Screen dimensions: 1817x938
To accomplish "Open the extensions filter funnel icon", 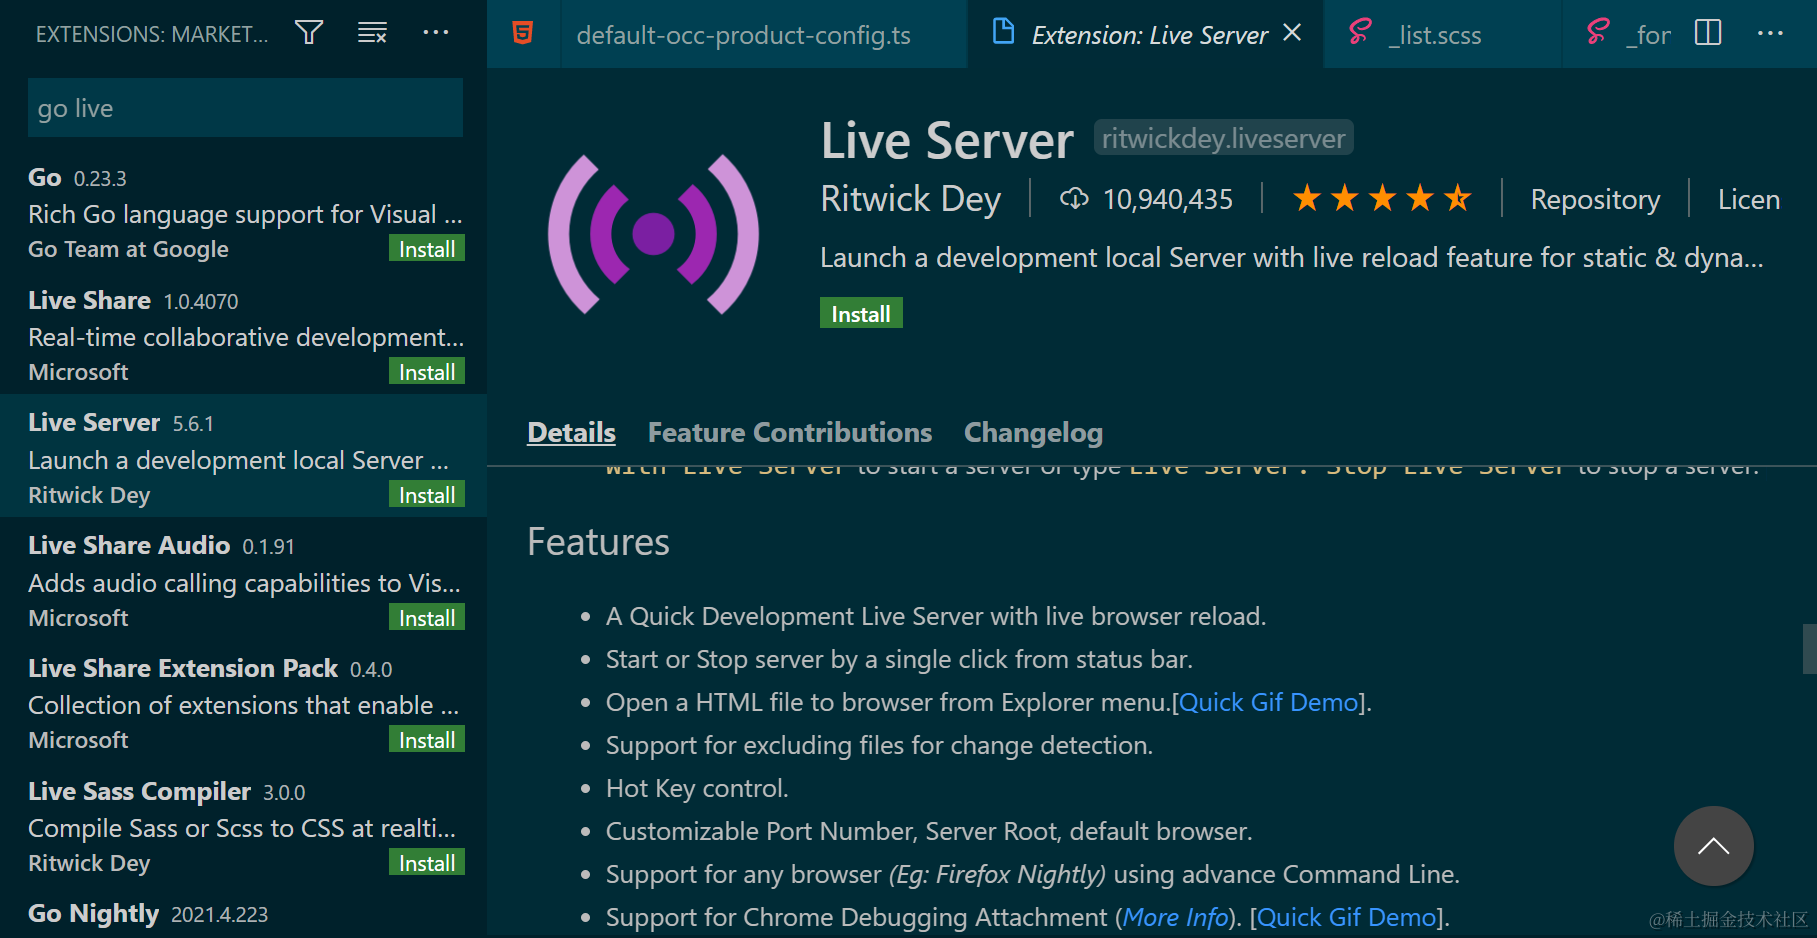I will 309,33.
